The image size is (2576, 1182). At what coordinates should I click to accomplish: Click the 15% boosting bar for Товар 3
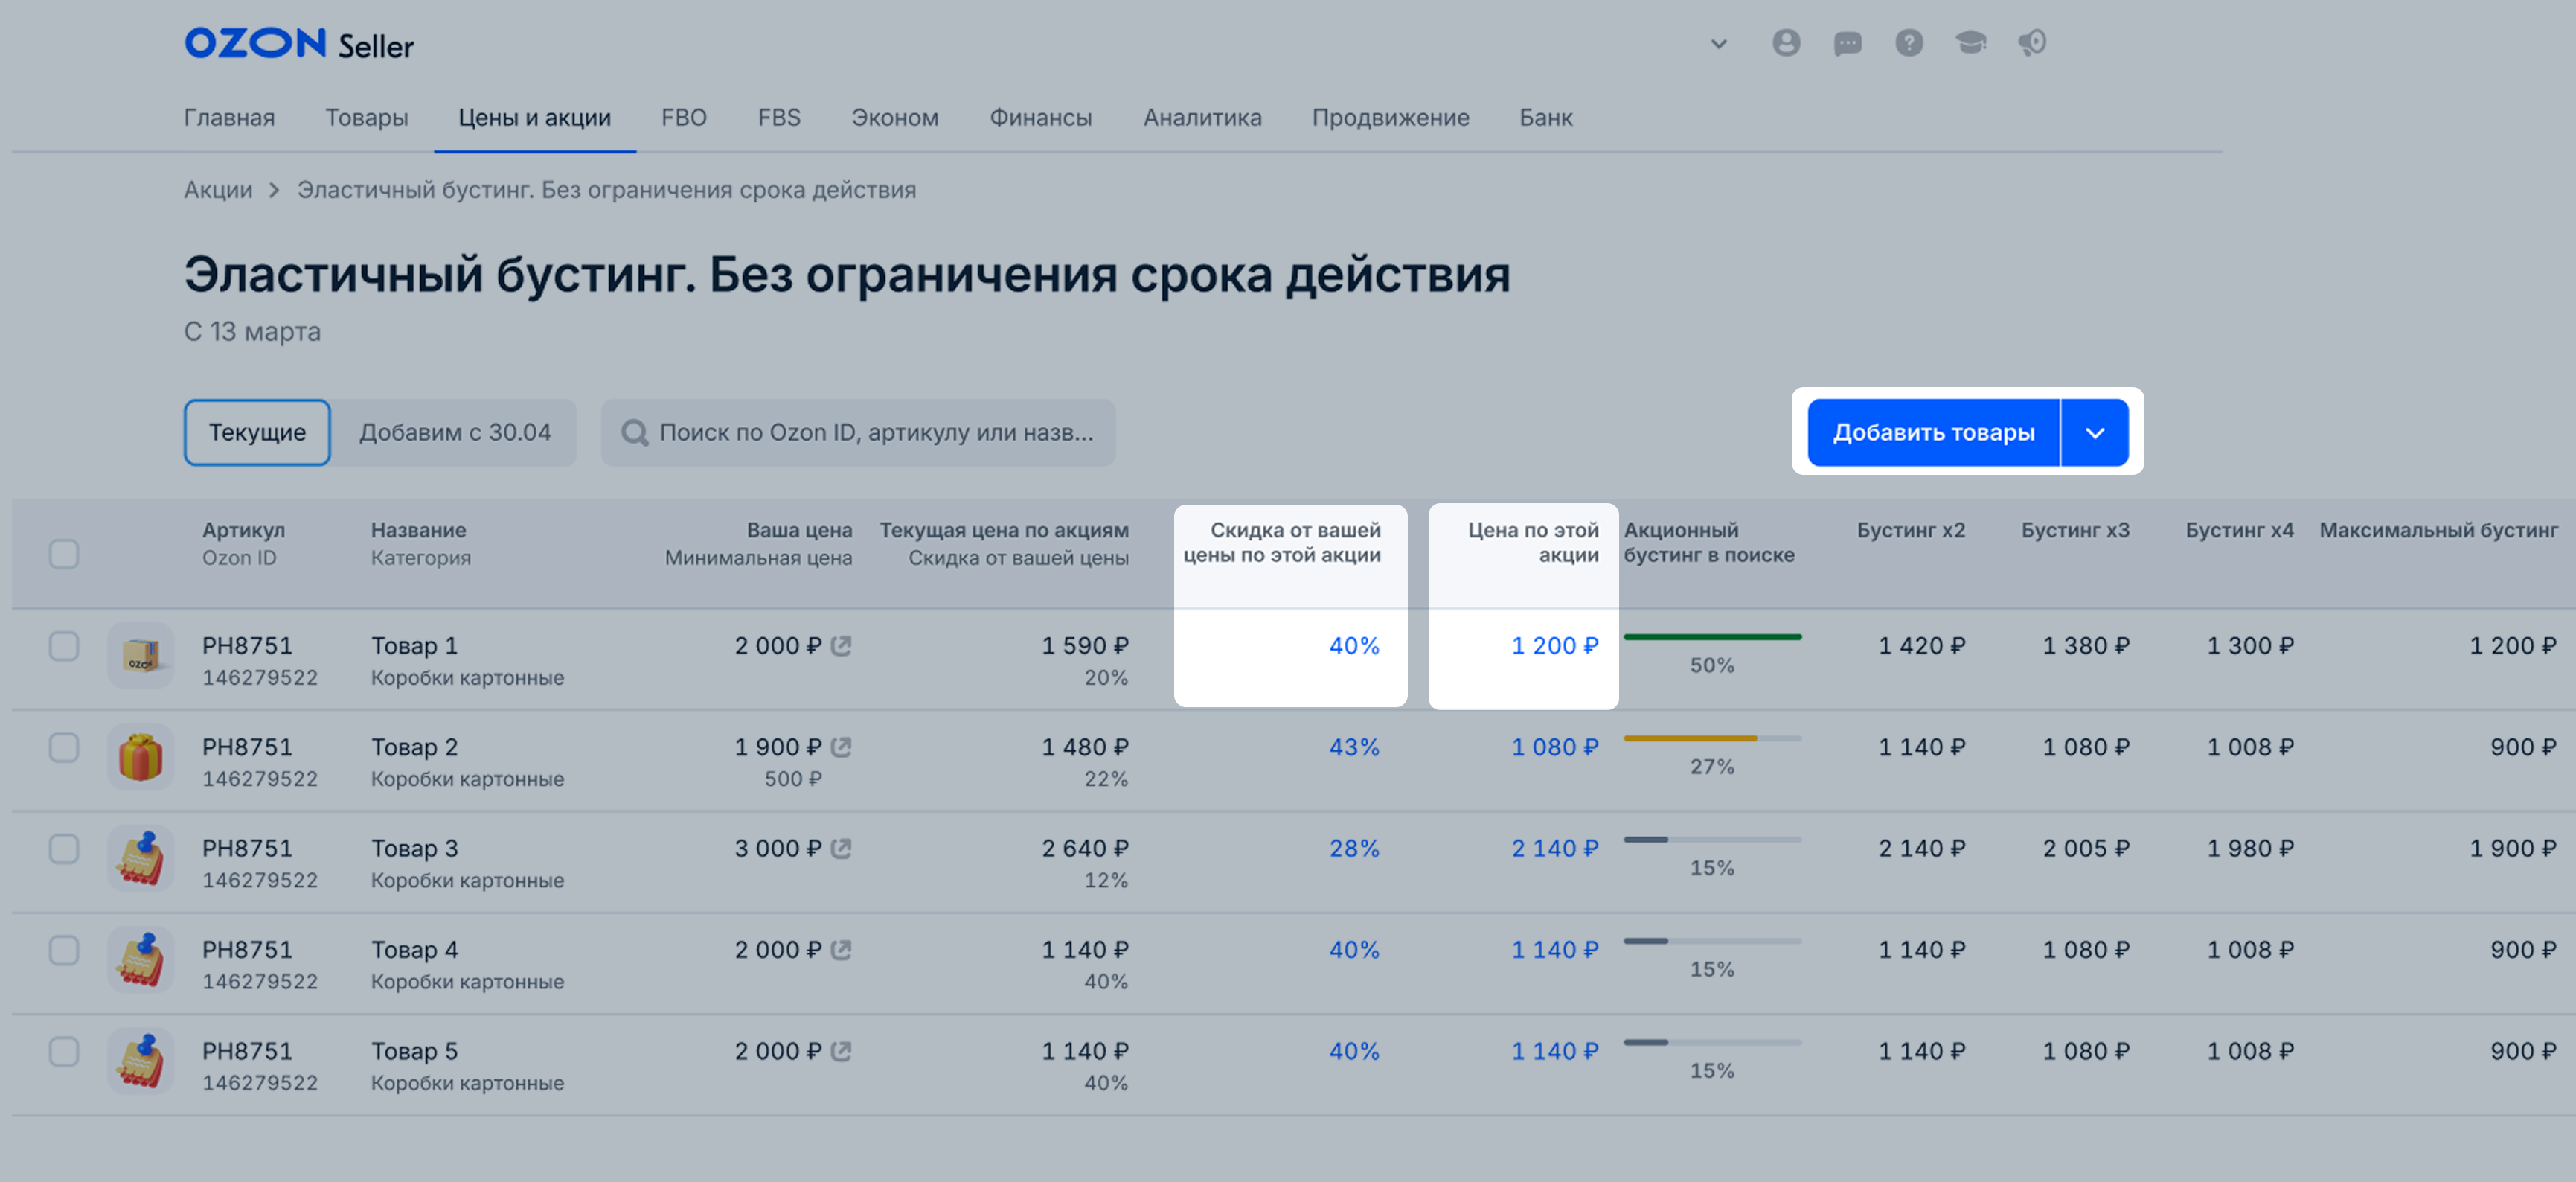point(1712,840)
